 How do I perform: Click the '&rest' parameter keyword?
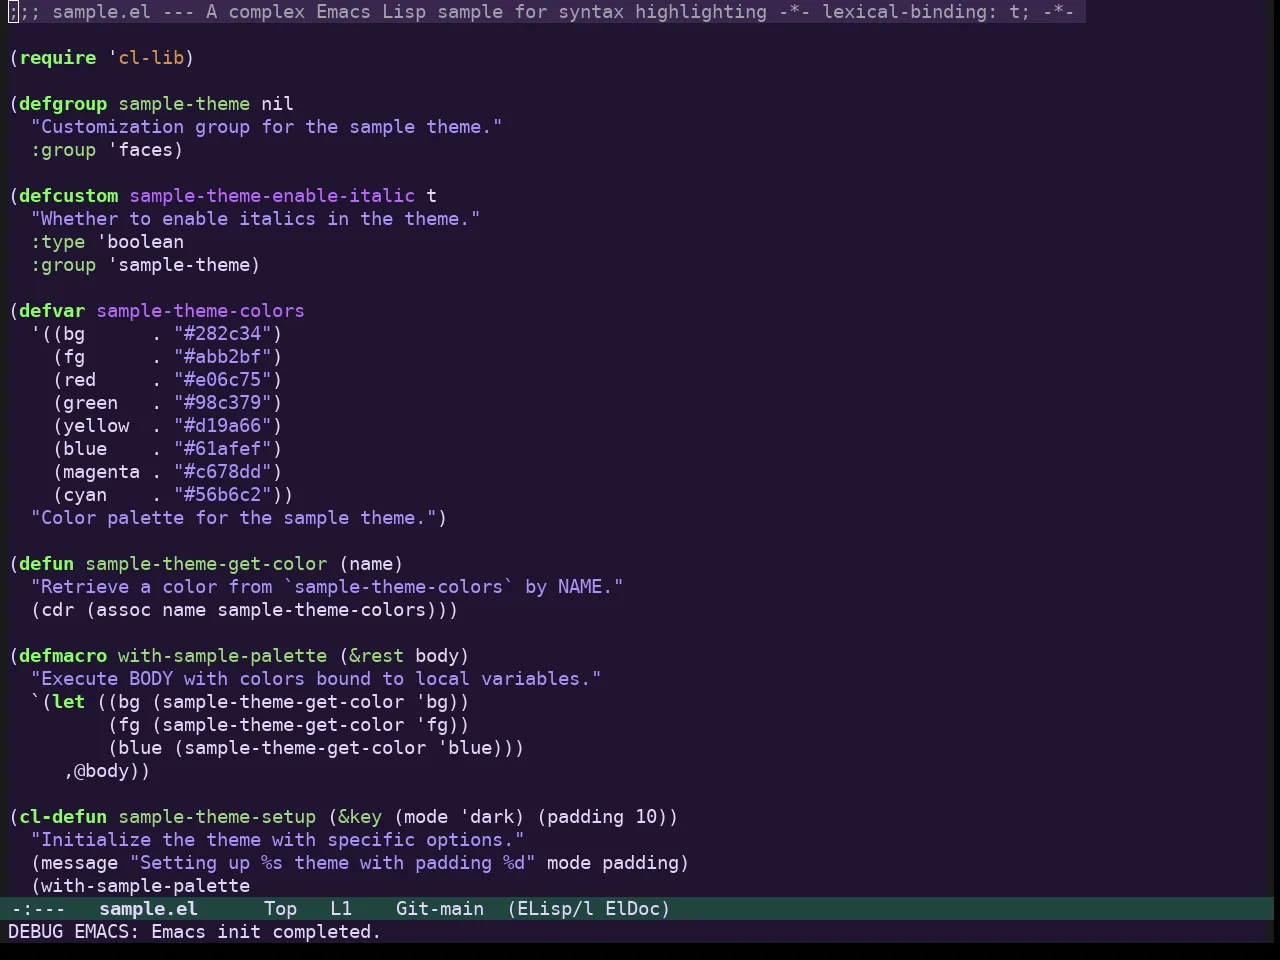tap(376, 655)
